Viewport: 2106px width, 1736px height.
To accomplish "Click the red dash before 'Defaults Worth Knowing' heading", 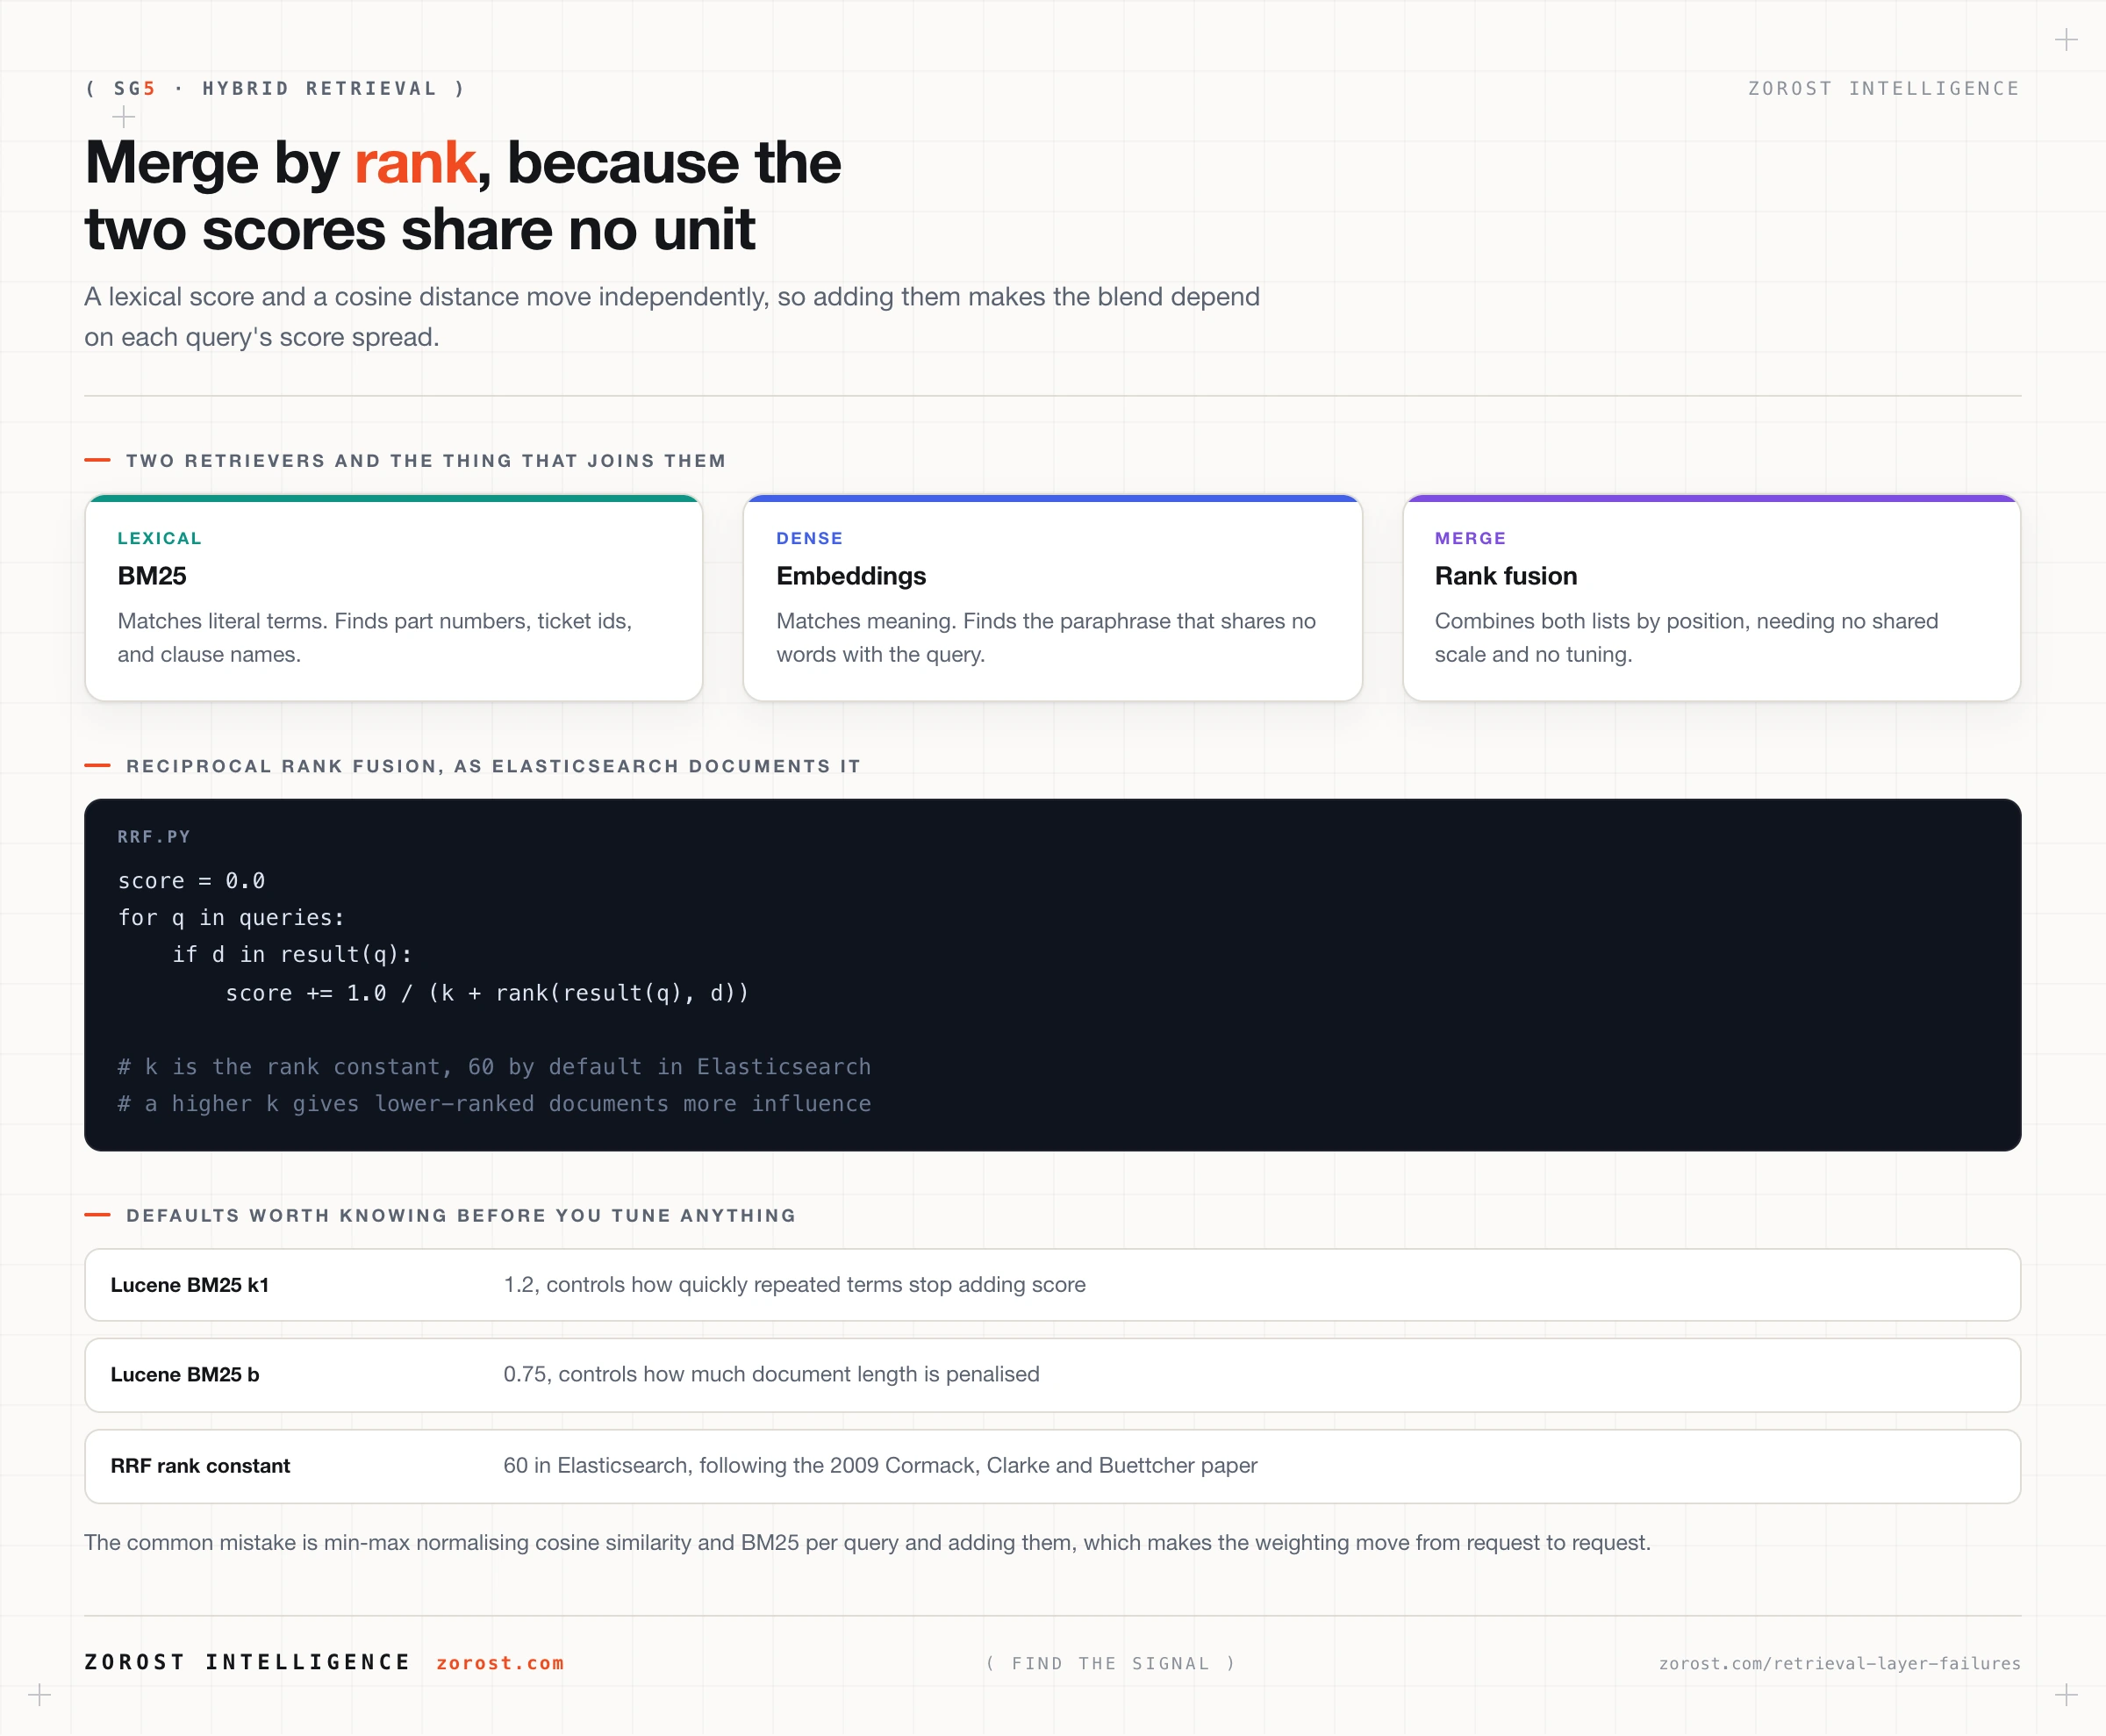I will pos(97,1215).
